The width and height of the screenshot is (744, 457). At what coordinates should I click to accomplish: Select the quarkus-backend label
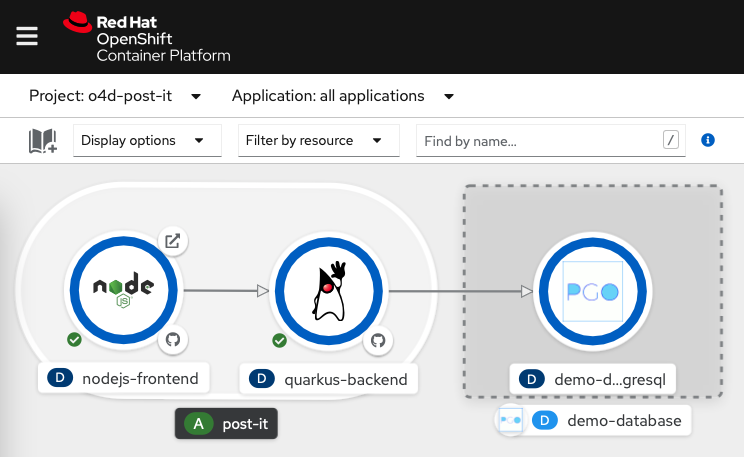click(x=328, y=379)
